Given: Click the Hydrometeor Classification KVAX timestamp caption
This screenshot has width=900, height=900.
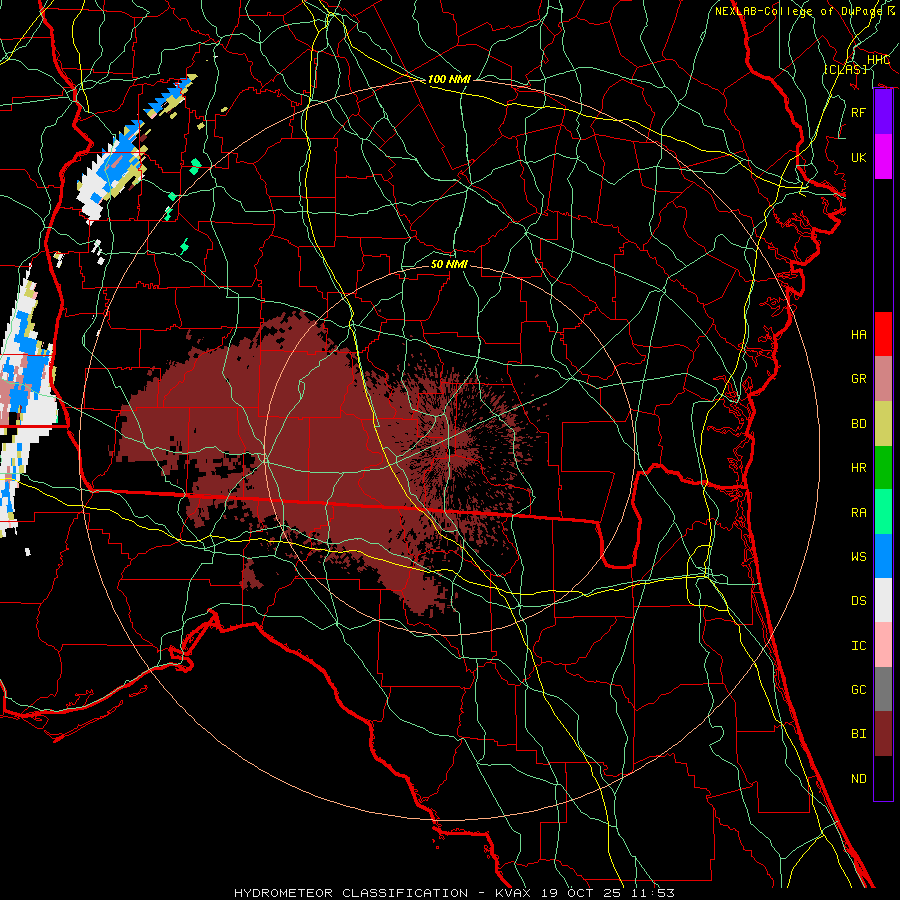Looking at the screenshot, I should 454,893.
